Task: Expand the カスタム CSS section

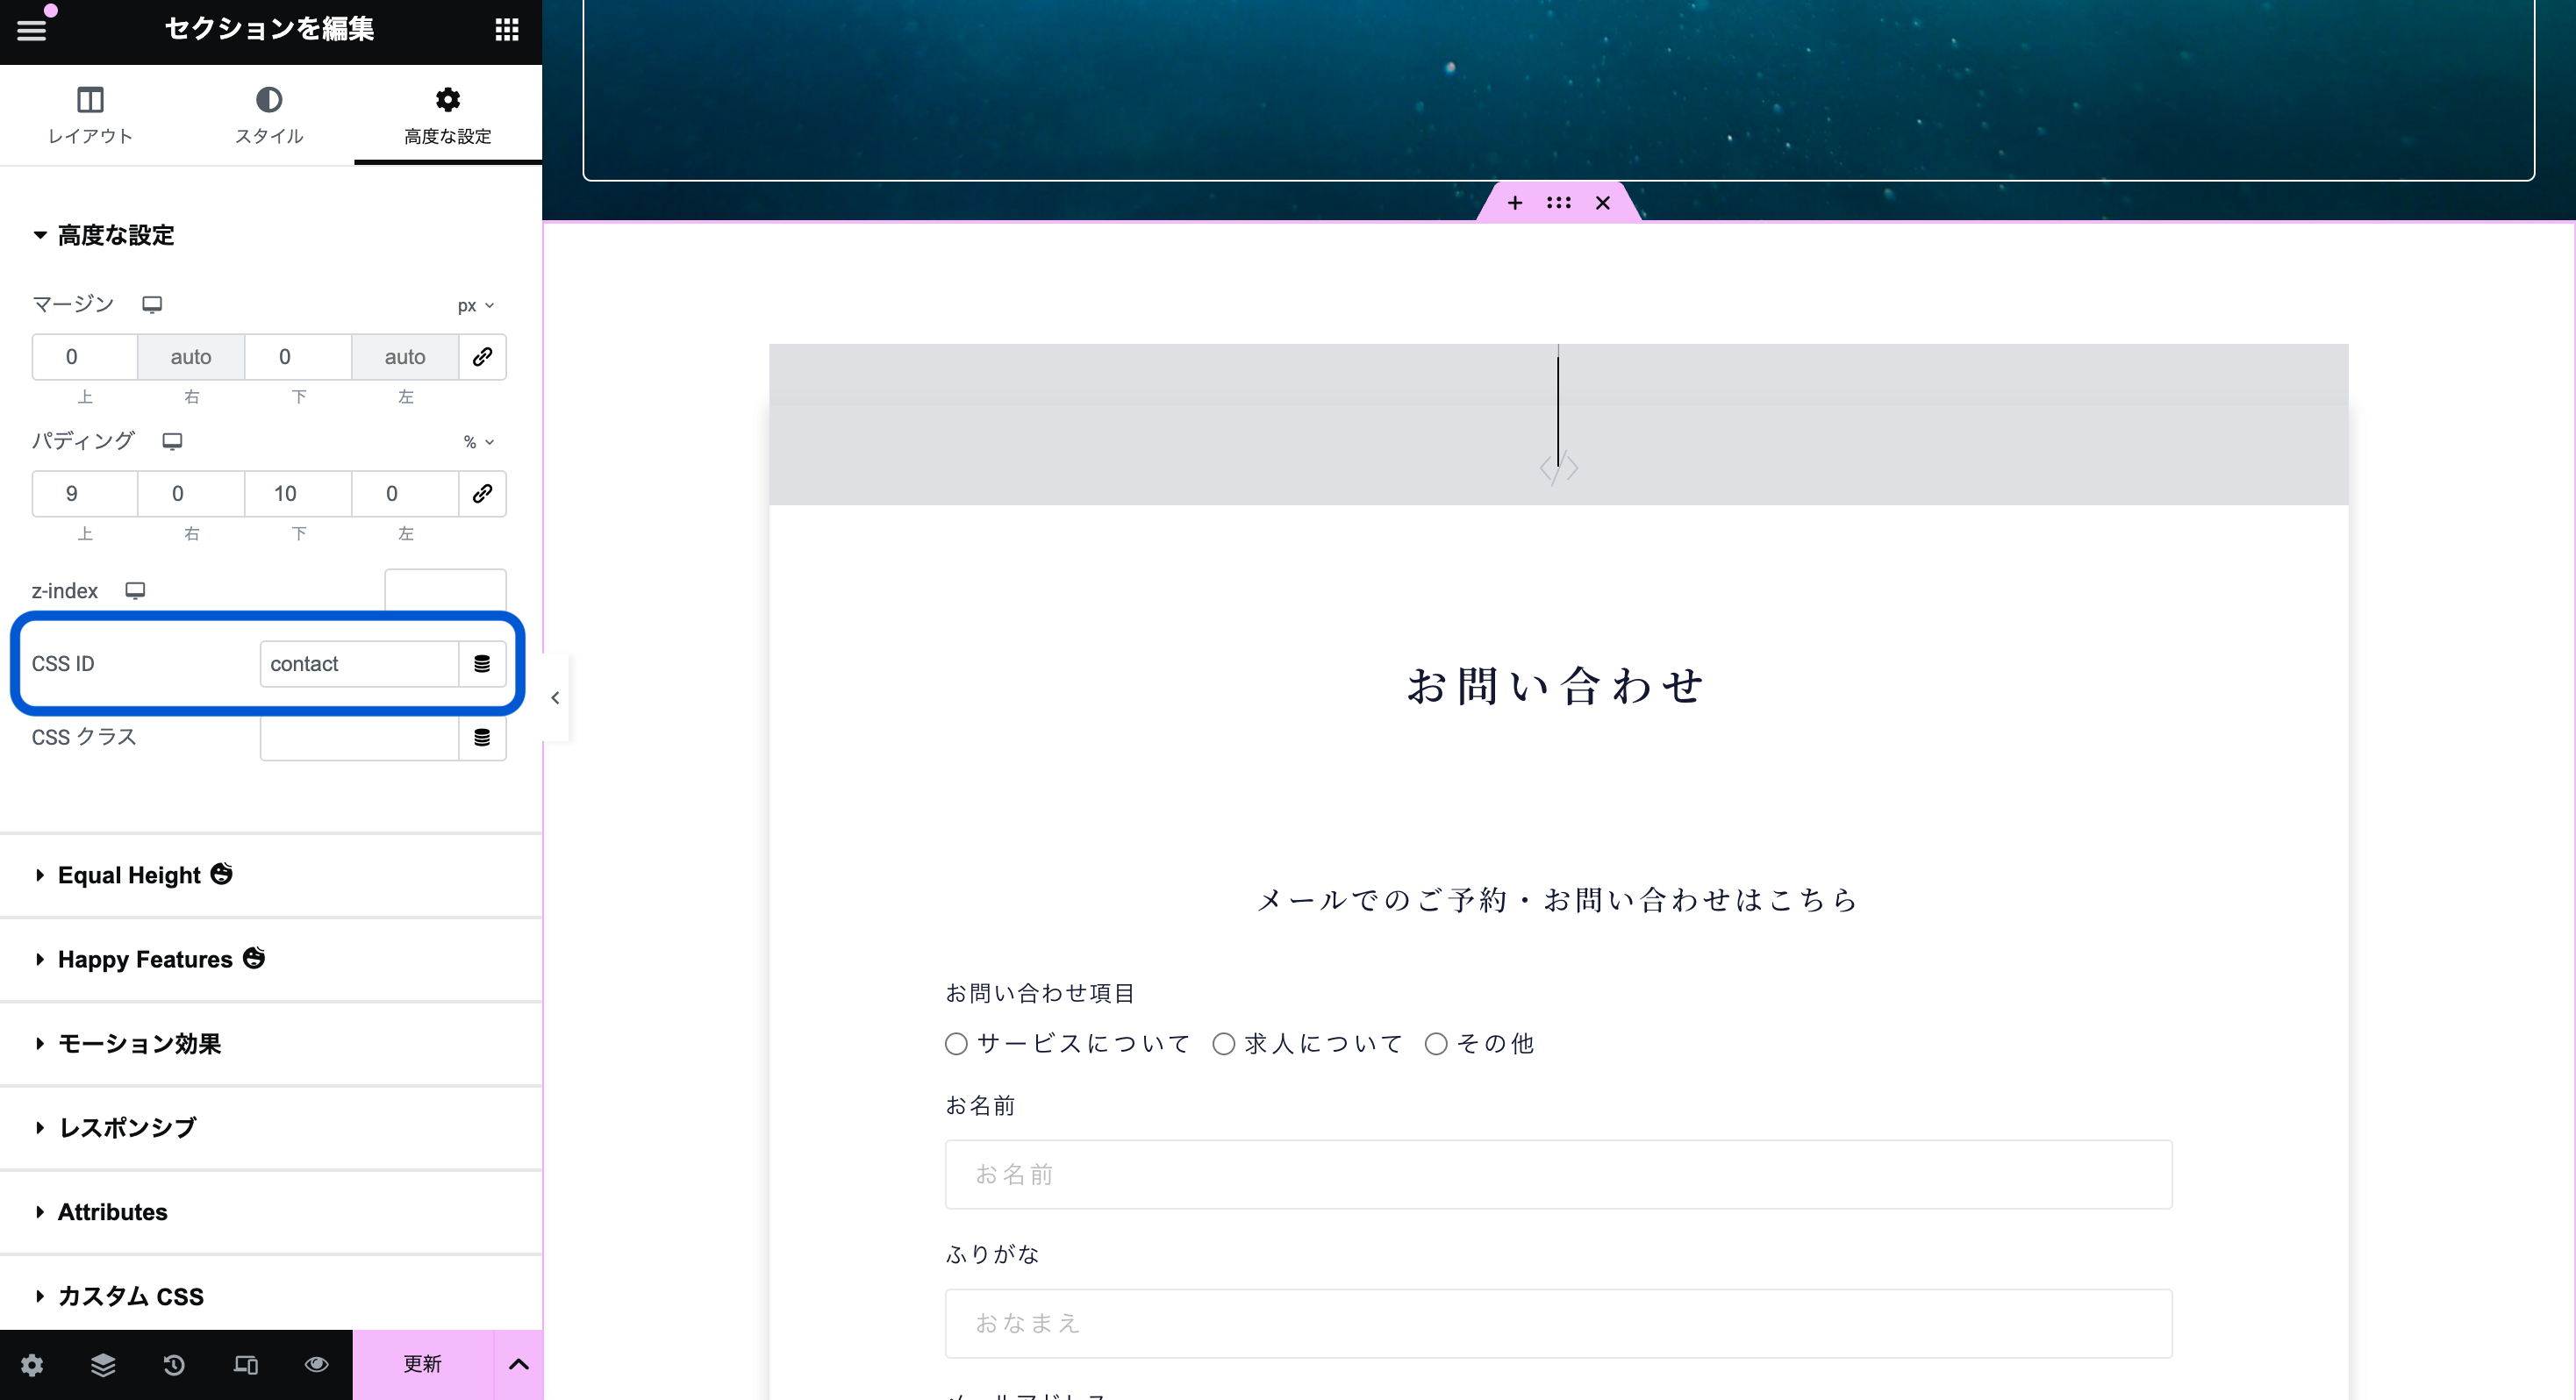Action: coord(131,1297)
